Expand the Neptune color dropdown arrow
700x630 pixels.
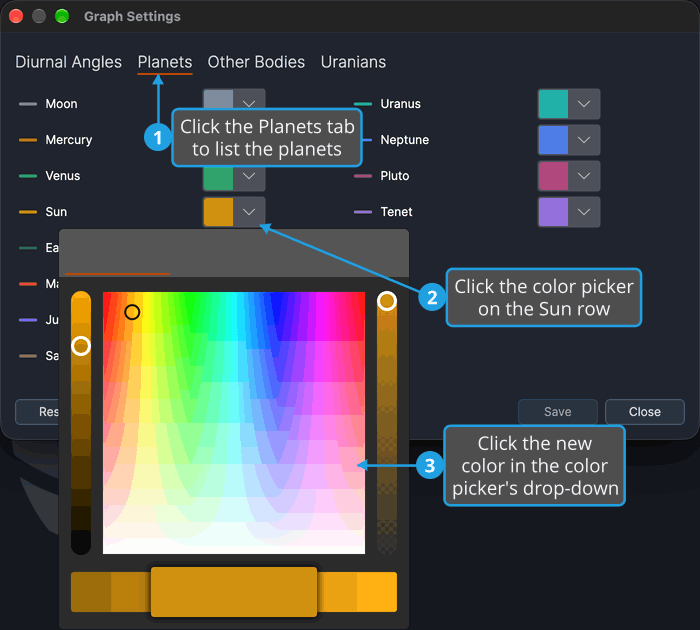point(584,140)
